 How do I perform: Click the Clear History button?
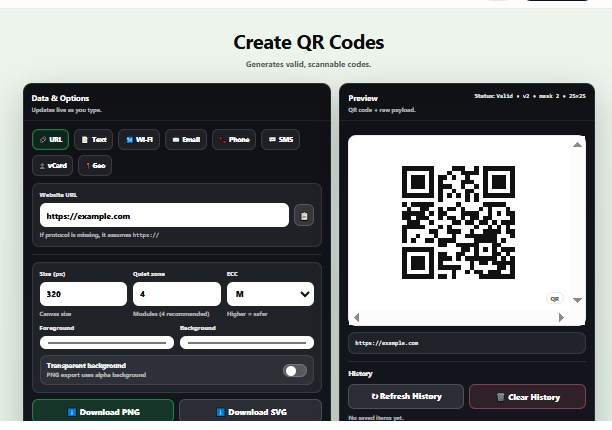pyautogui.click(x=527, y=397)
